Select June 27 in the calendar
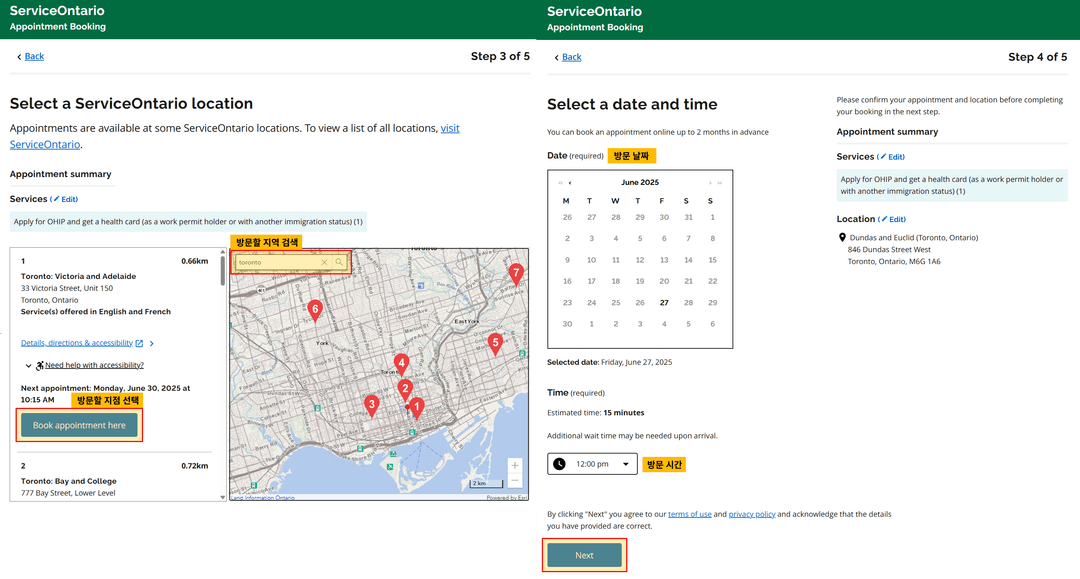This screenshot has height=579, width=1080. [x=664, y=302]
